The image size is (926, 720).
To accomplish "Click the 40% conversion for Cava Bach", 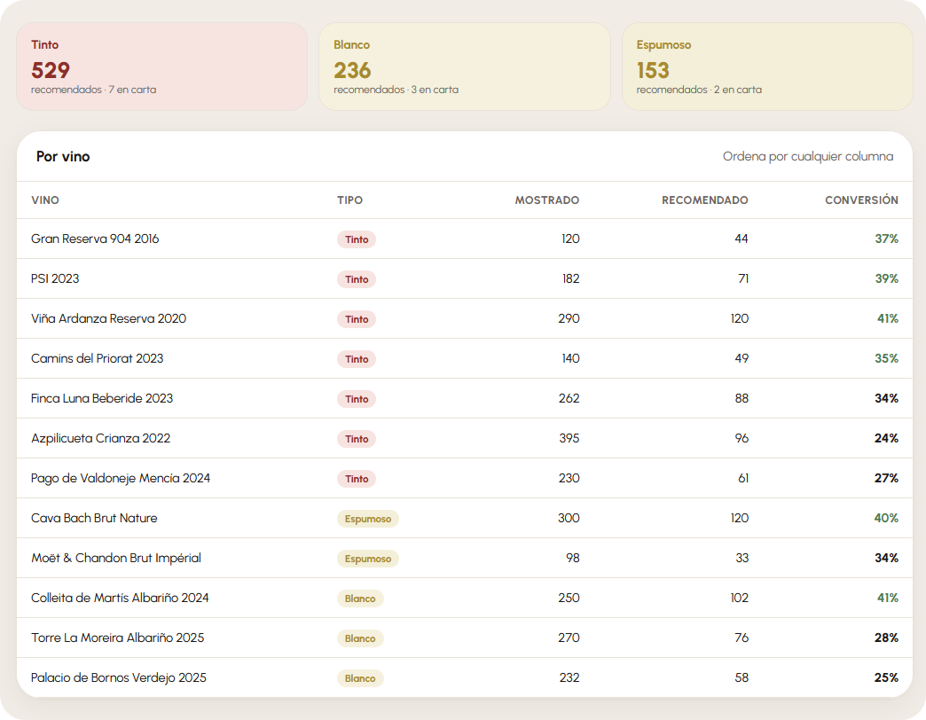I will (886, 518).
